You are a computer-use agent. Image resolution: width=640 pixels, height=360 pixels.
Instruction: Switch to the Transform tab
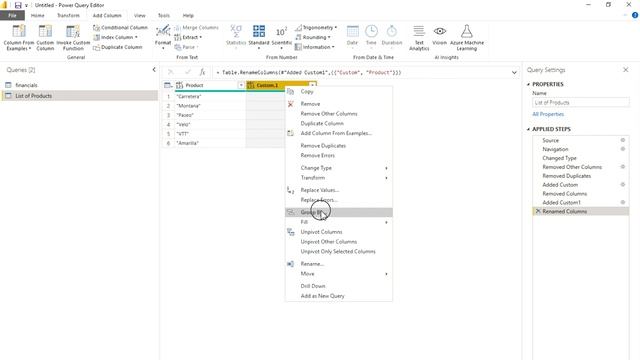click(x=68, y=16)
